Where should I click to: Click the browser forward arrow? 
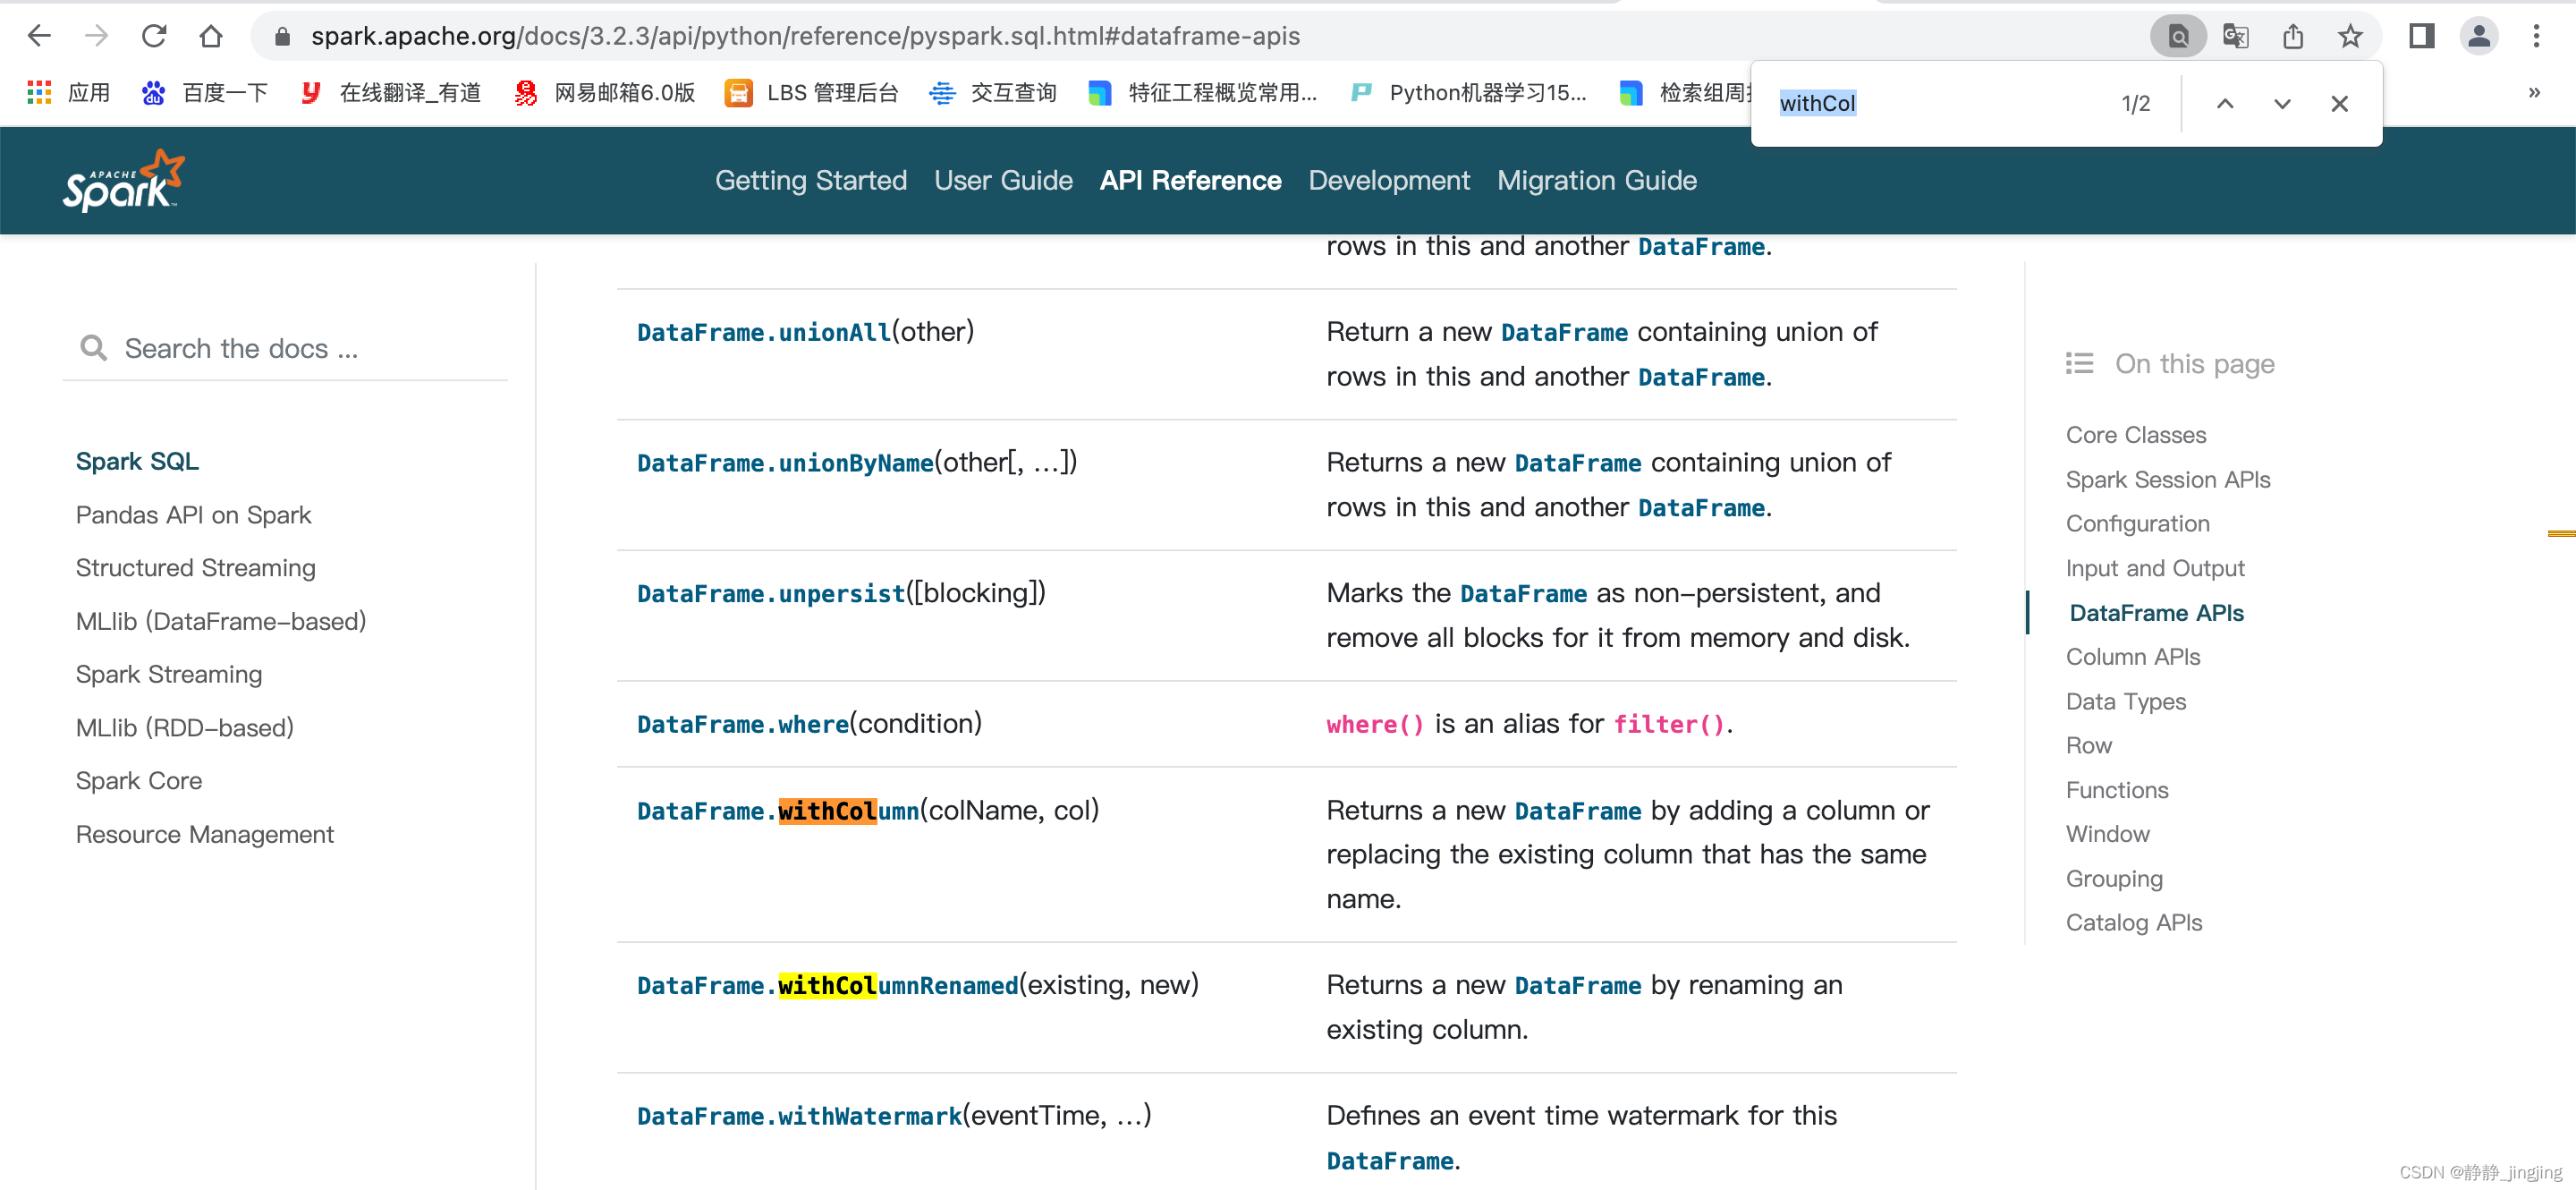(97, 36)
